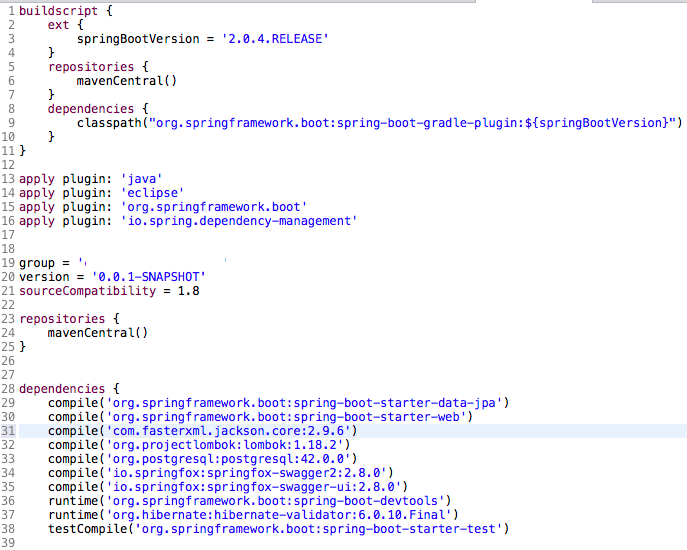Click 'repositories {' on line 23
This screenshot has height=550, width=687.
point(69,319)
